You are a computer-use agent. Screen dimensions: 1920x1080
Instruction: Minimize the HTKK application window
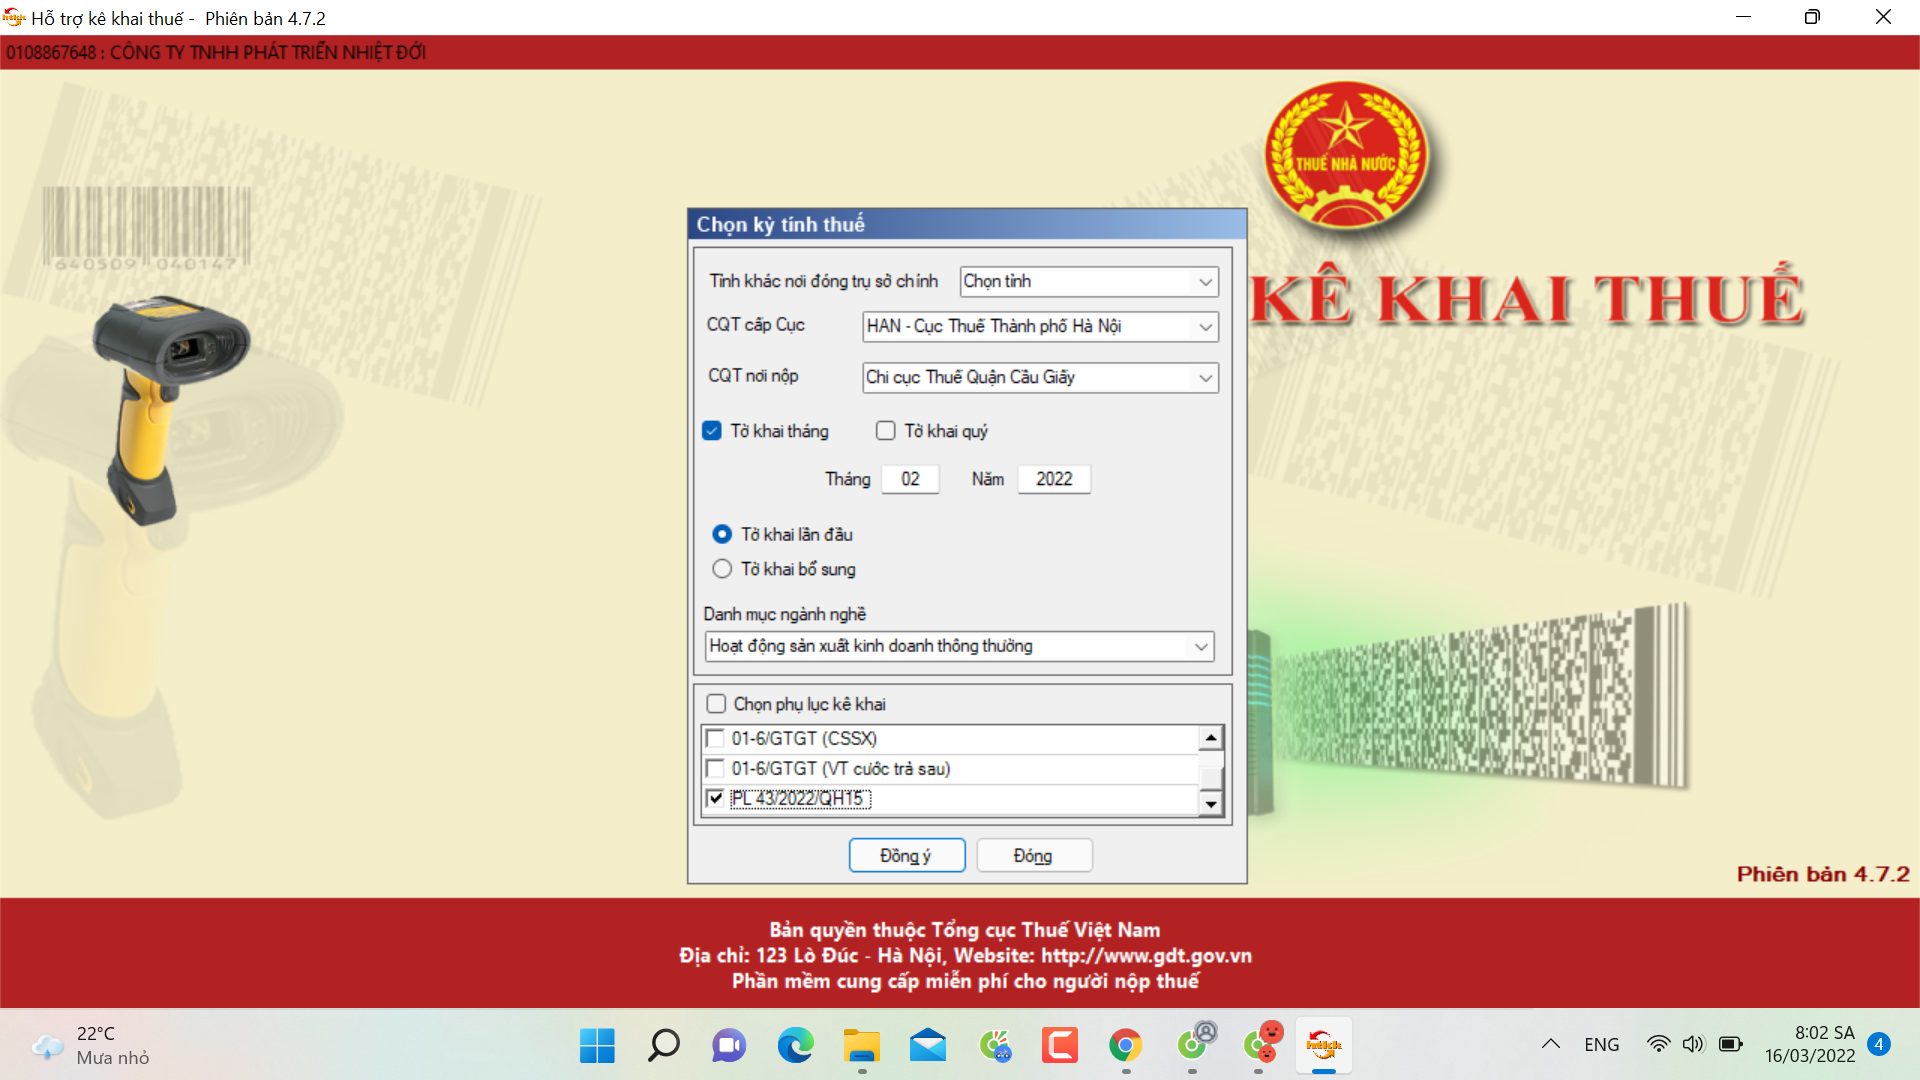click(1743, 17)
